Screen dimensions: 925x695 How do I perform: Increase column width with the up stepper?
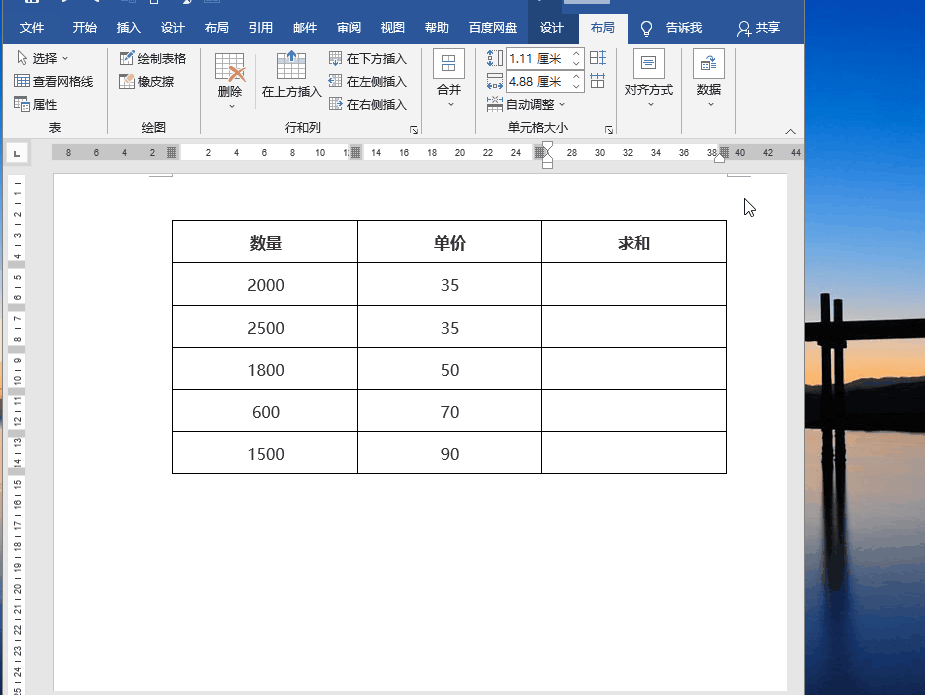(x=577, y=77)
